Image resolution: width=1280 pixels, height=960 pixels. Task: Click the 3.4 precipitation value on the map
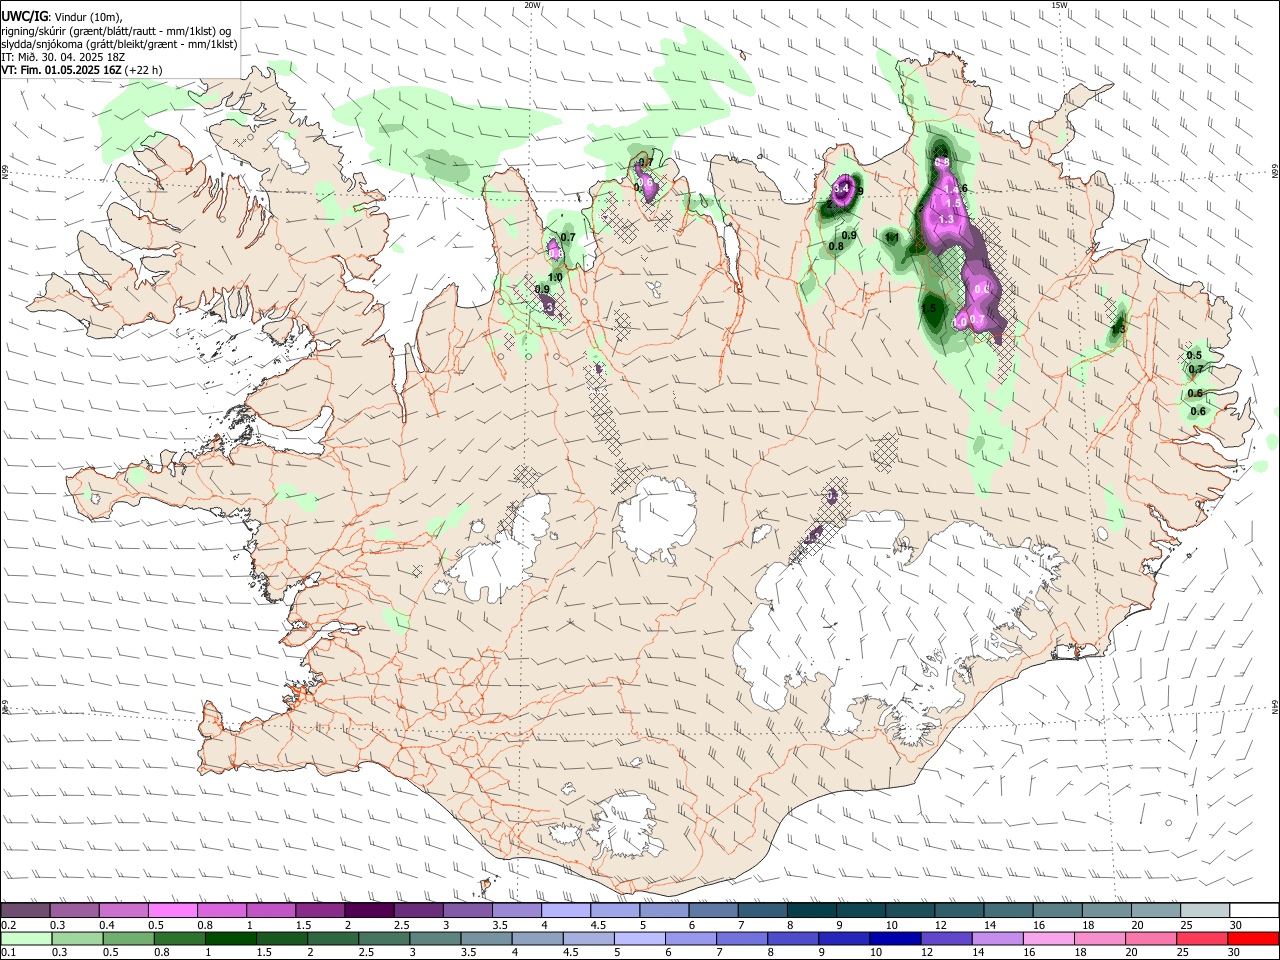click(841, 187)
